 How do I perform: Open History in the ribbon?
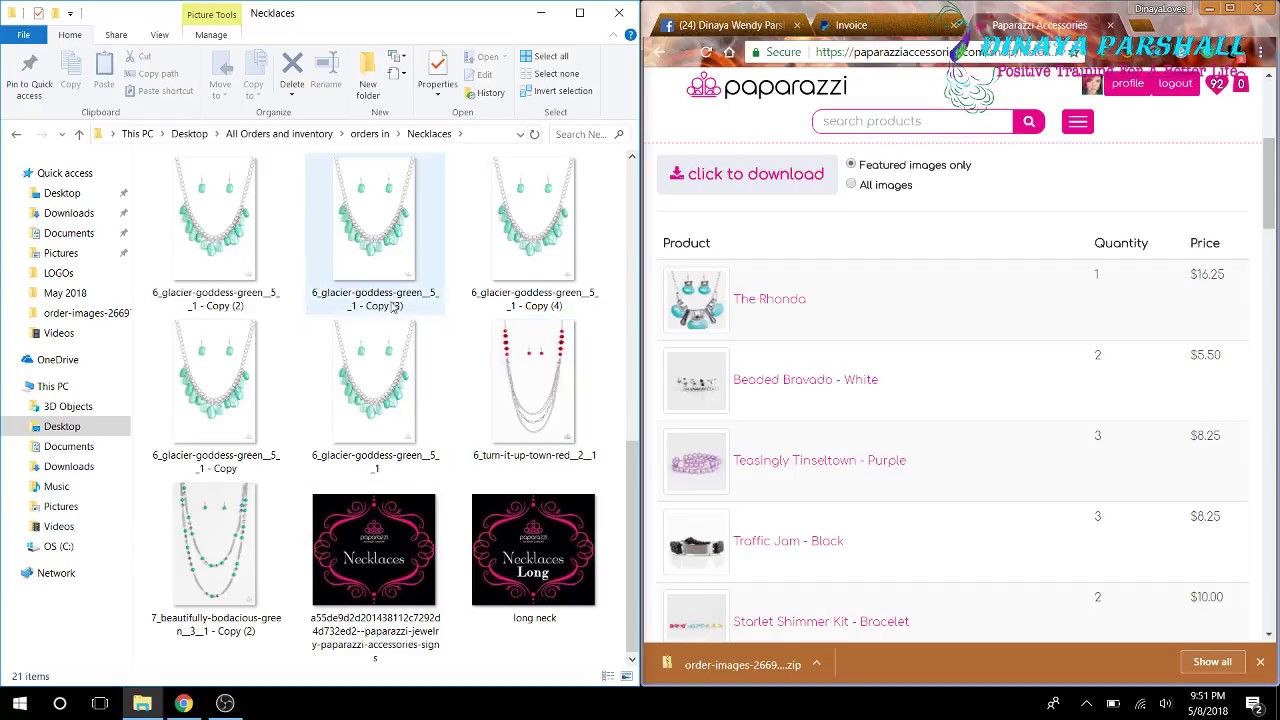coord(483,93)
